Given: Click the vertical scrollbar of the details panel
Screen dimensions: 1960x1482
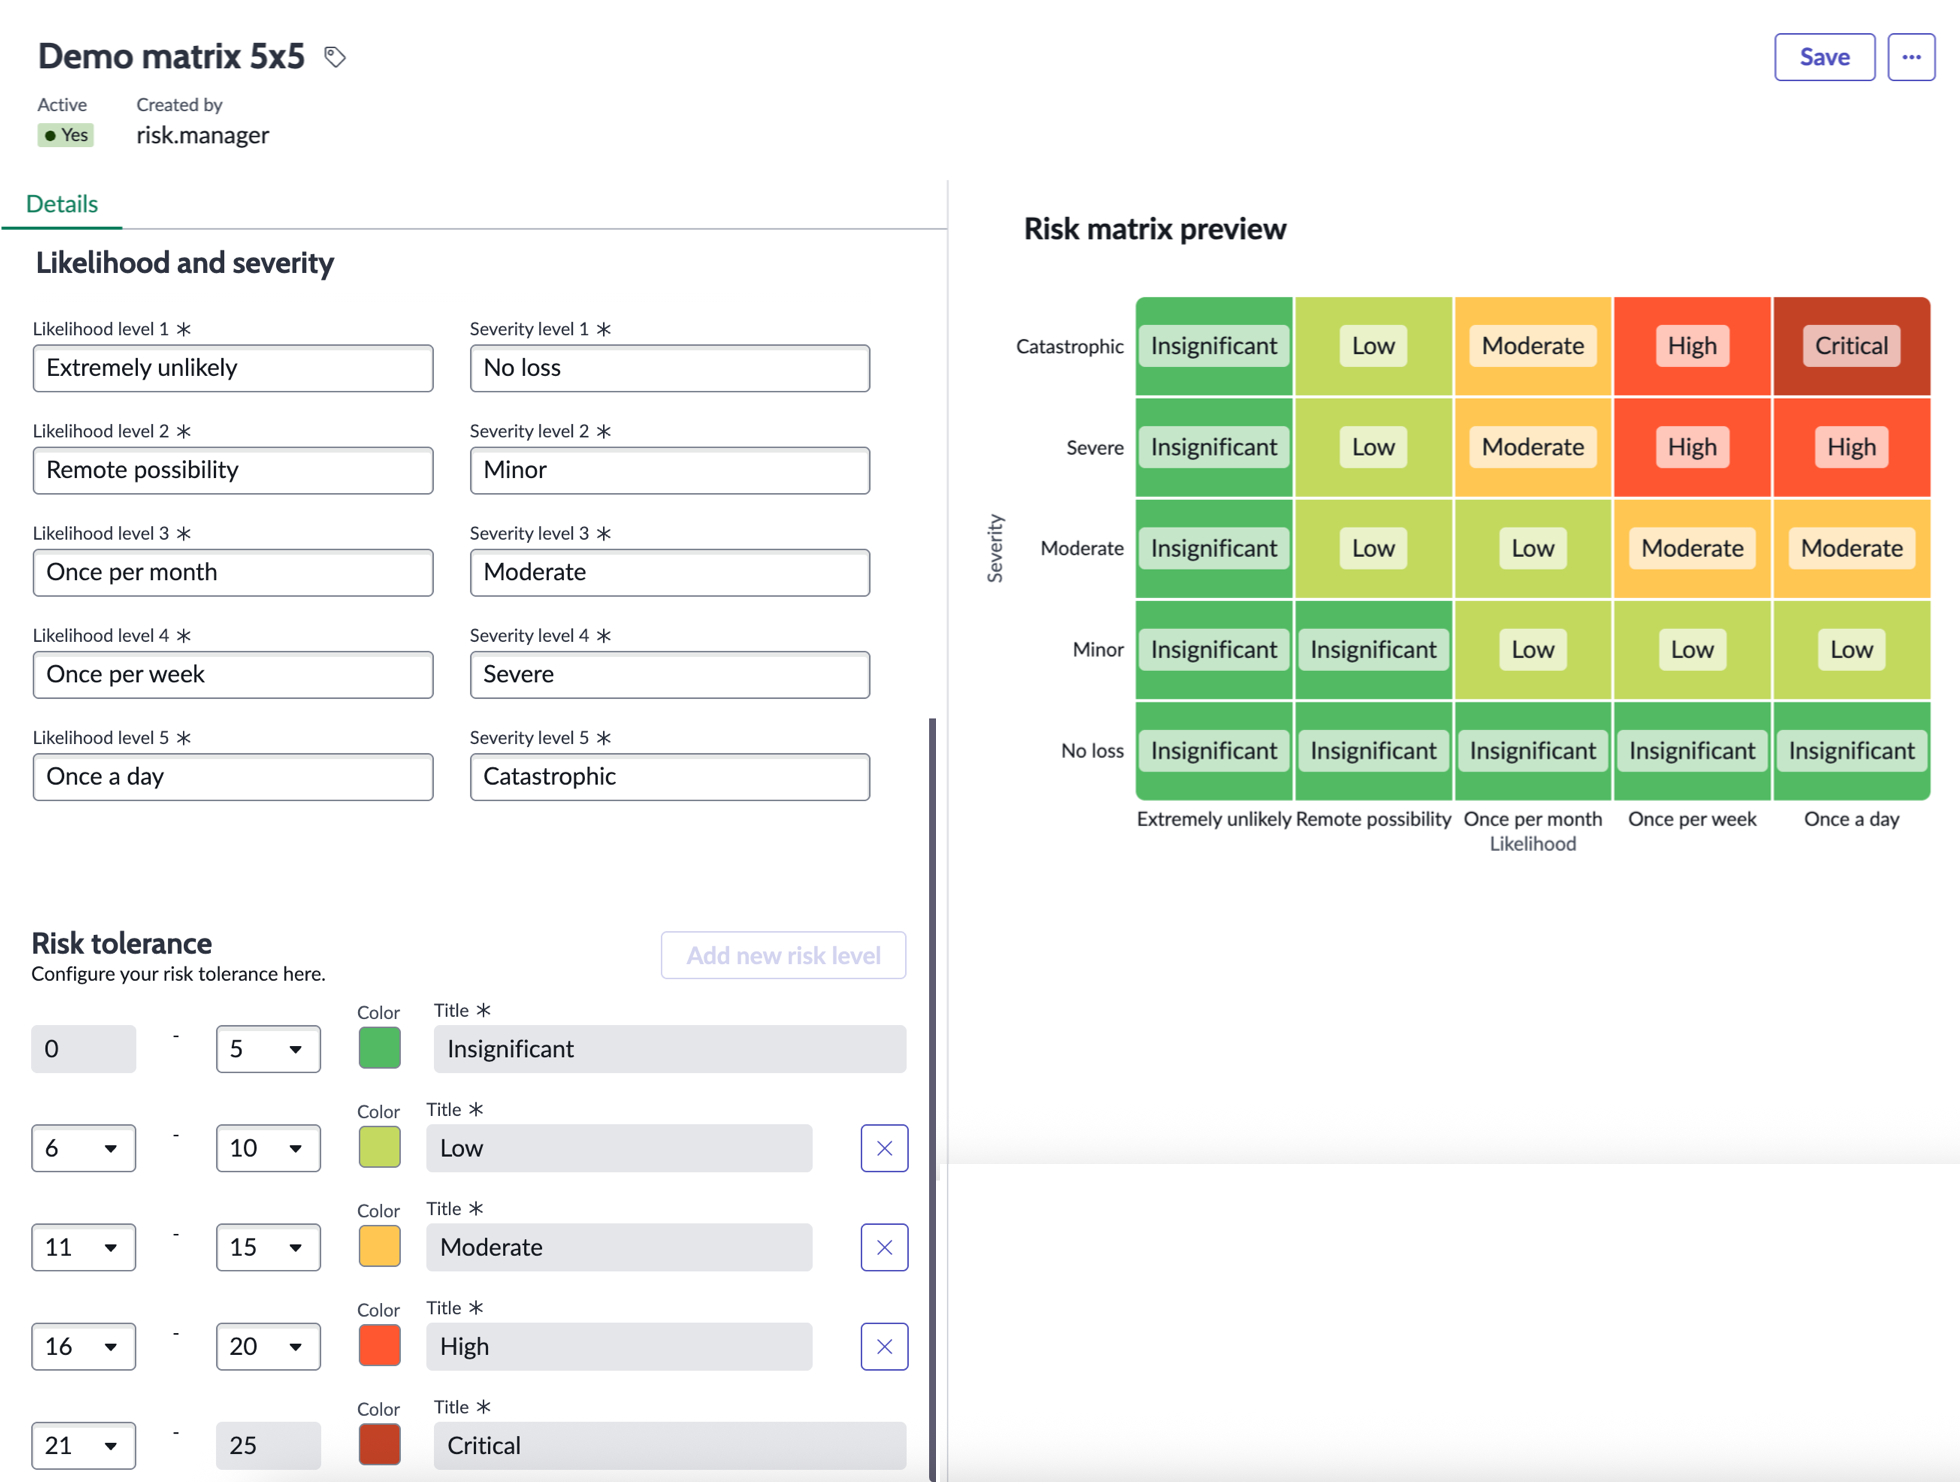Looking at the screenshot, I should click(x=932, y=1100).
